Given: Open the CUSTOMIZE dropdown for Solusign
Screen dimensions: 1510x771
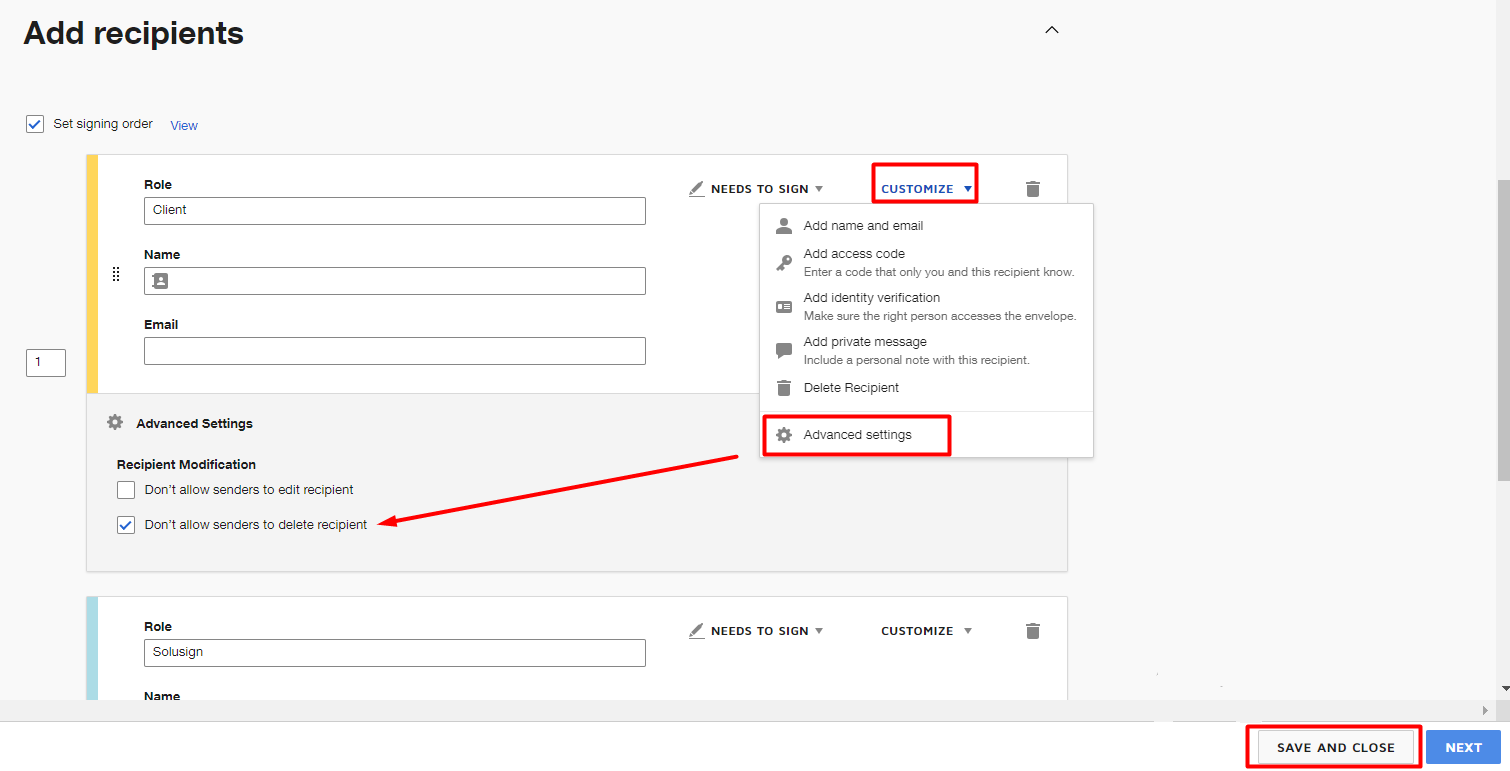Looking at the screenshot, I should tap(925, 630).
